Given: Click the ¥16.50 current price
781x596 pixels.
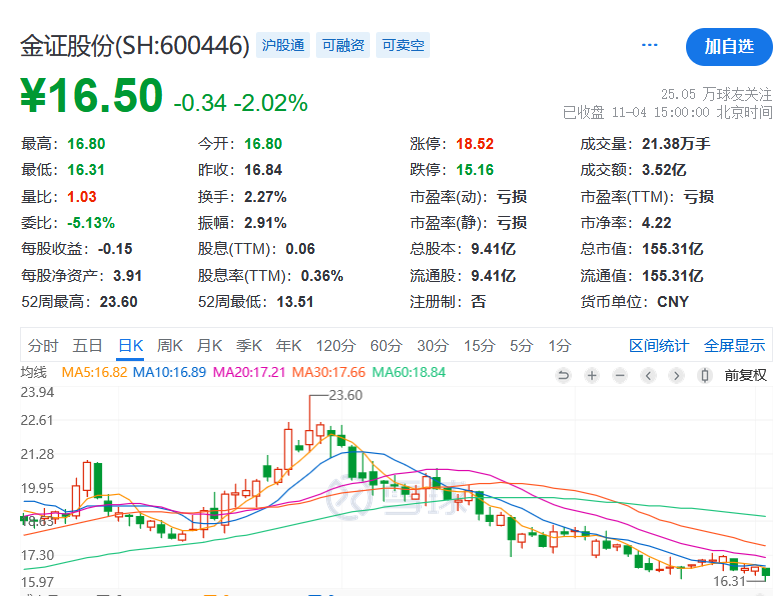Looking at the screenshot, I should click(x=91, y=95).
